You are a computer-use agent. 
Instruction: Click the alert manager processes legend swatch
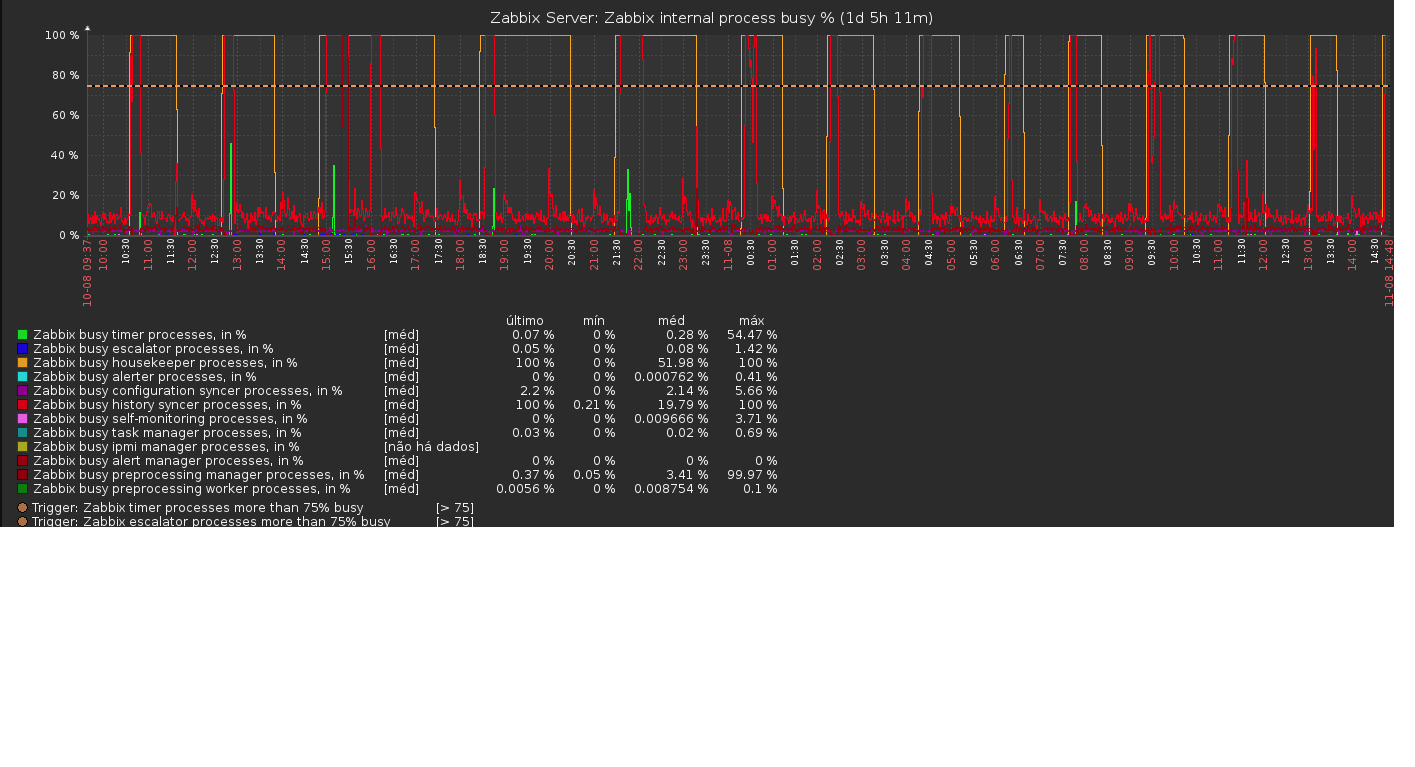pyautogui.click(x=22, y=461)
